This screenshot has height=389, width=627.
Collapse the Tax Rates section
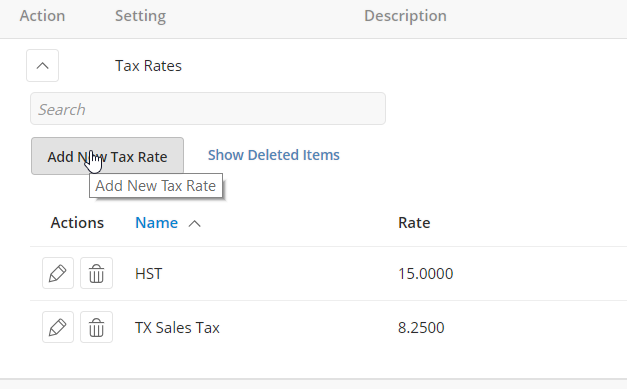[x=42, y=66]
